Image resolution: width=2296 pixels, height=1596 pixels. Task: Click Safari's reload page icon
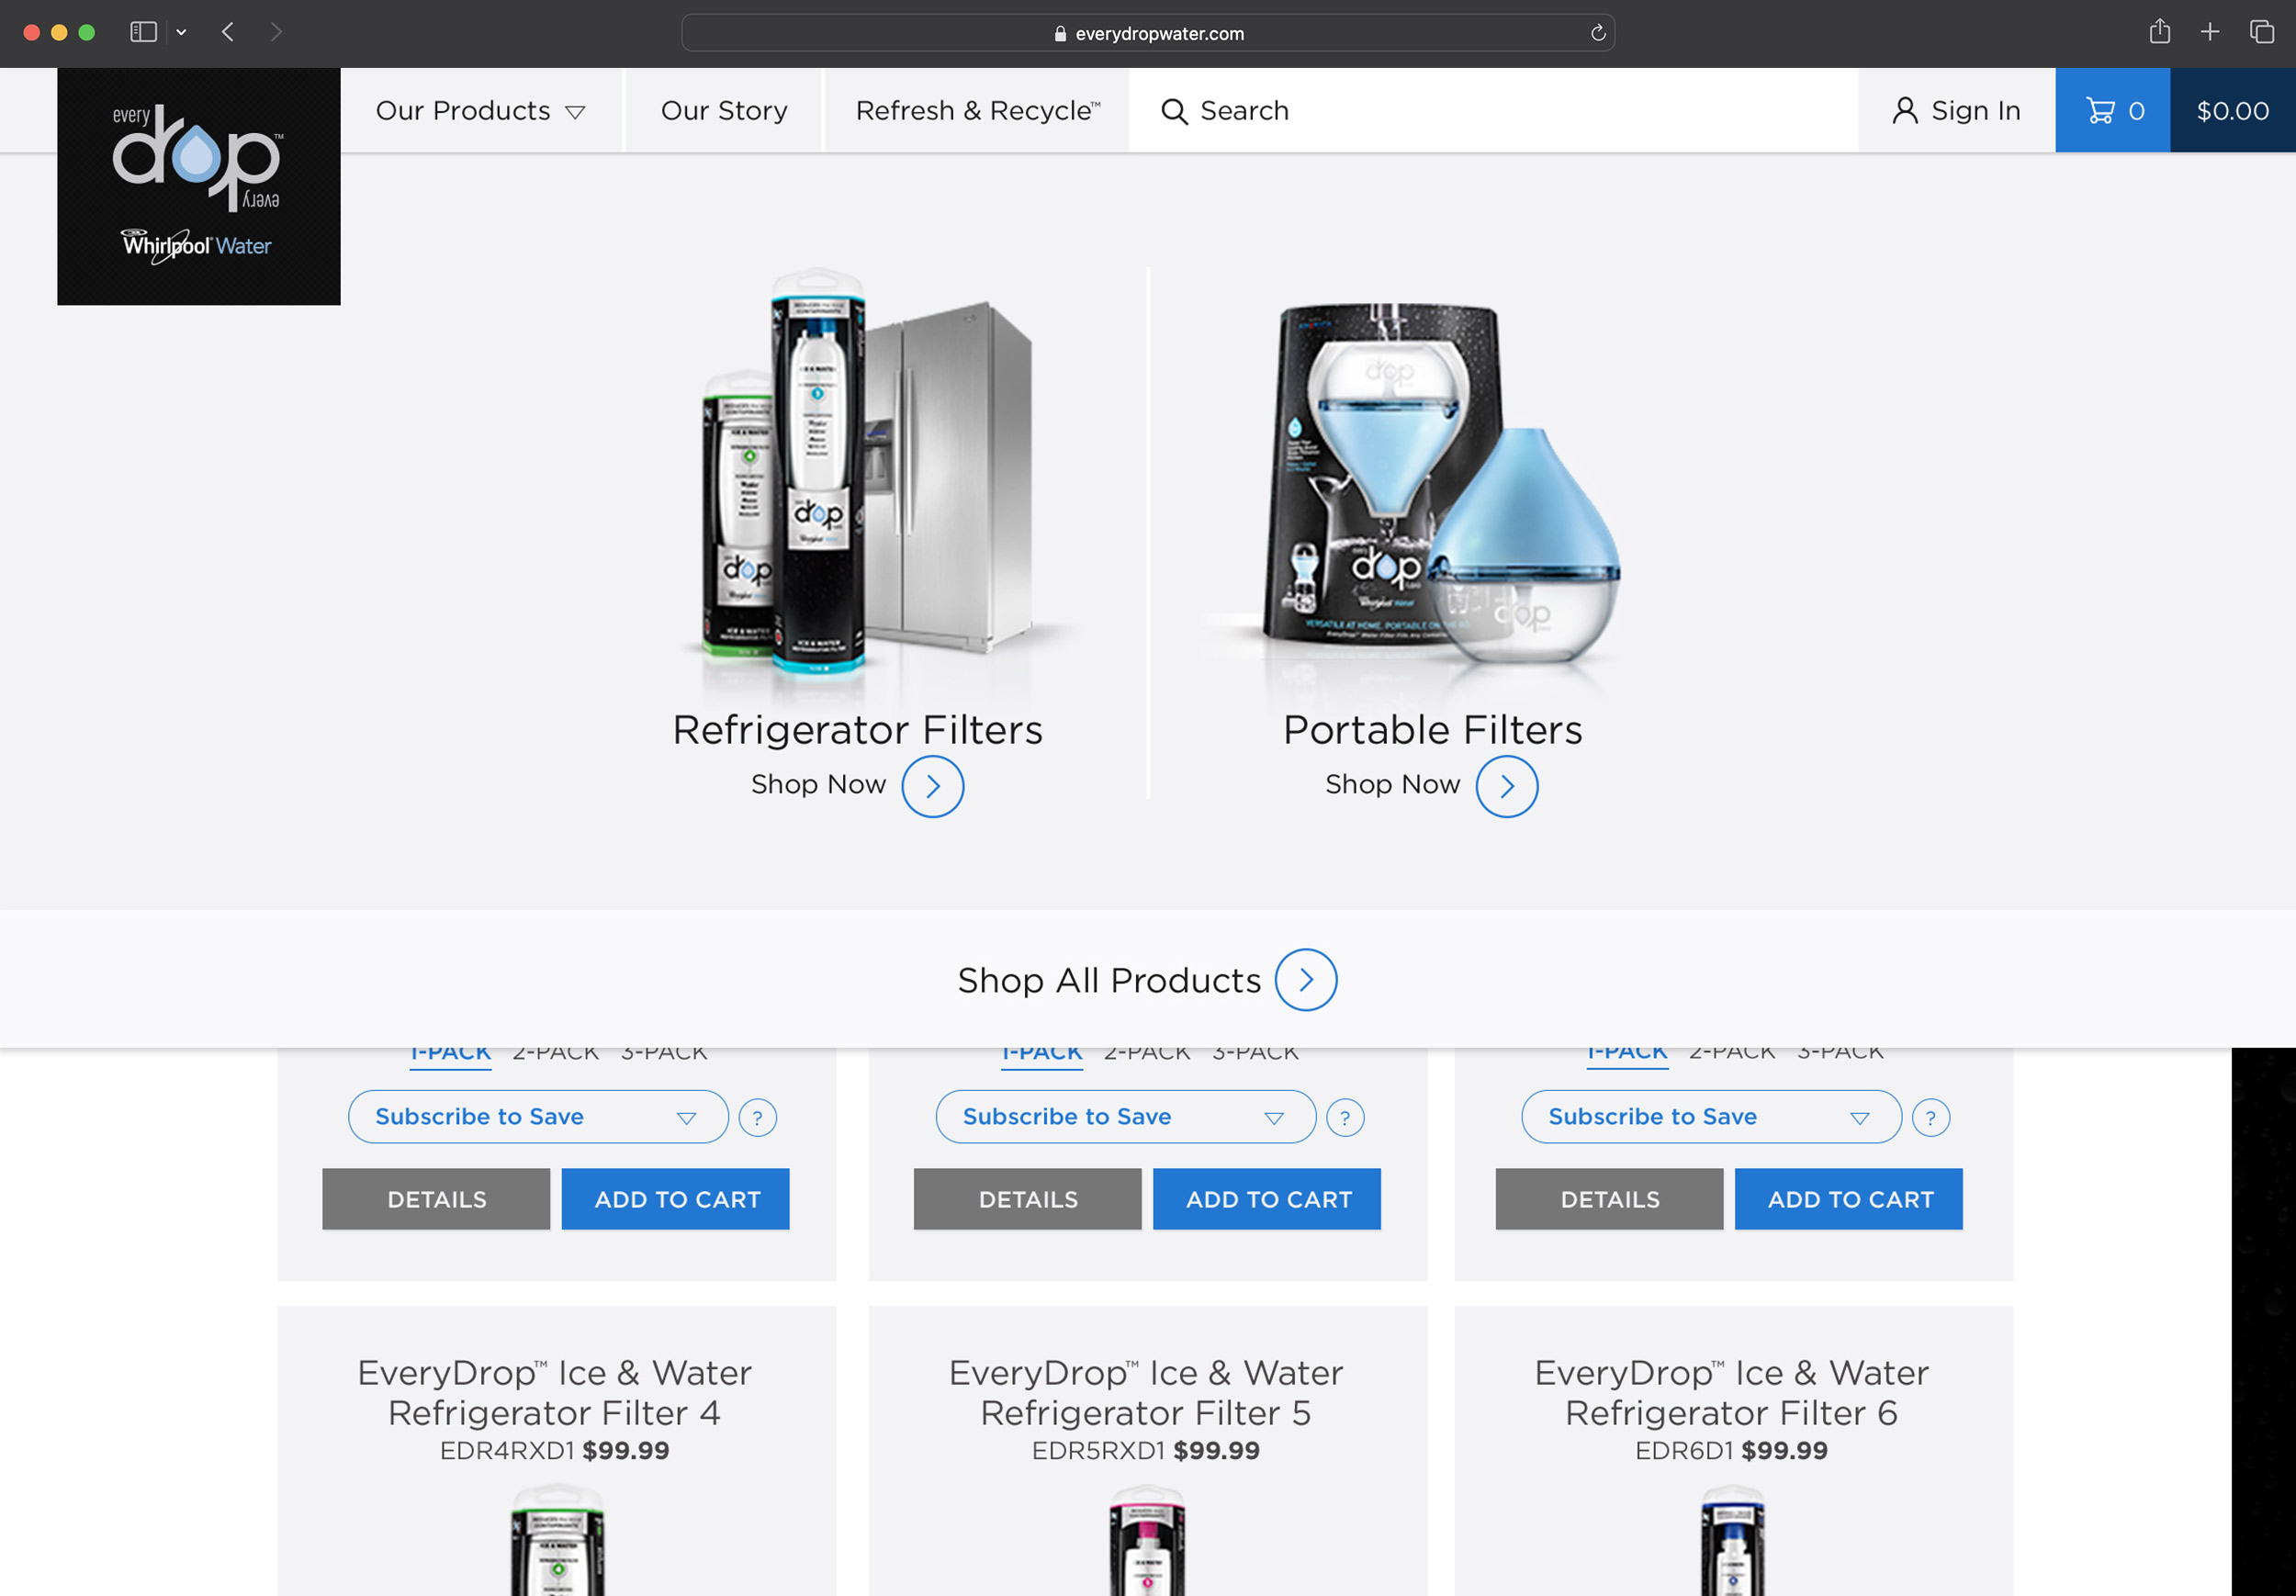[1597, 33]
